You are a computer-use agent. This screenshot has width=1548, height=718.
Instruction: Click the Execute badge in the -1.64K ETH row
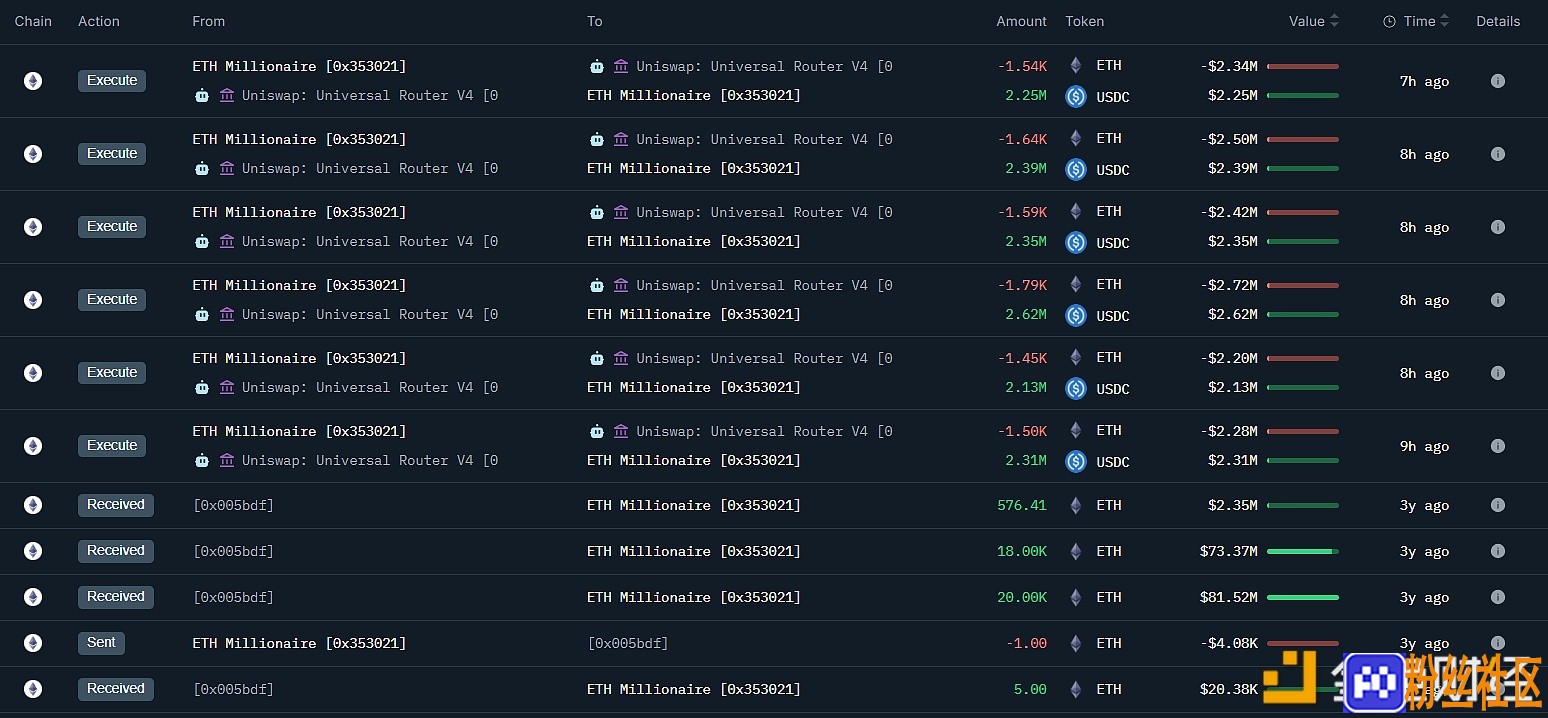(112, 154)
